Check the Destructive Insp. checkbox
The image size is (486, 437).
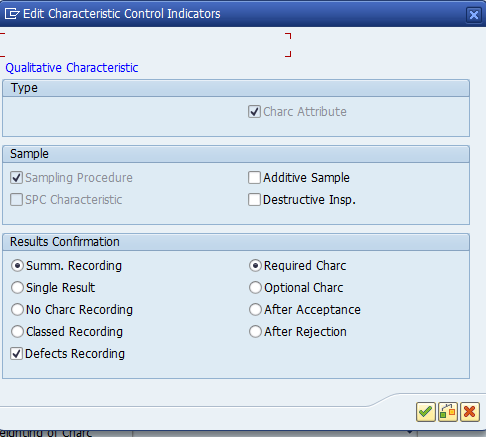coord(254,200)
